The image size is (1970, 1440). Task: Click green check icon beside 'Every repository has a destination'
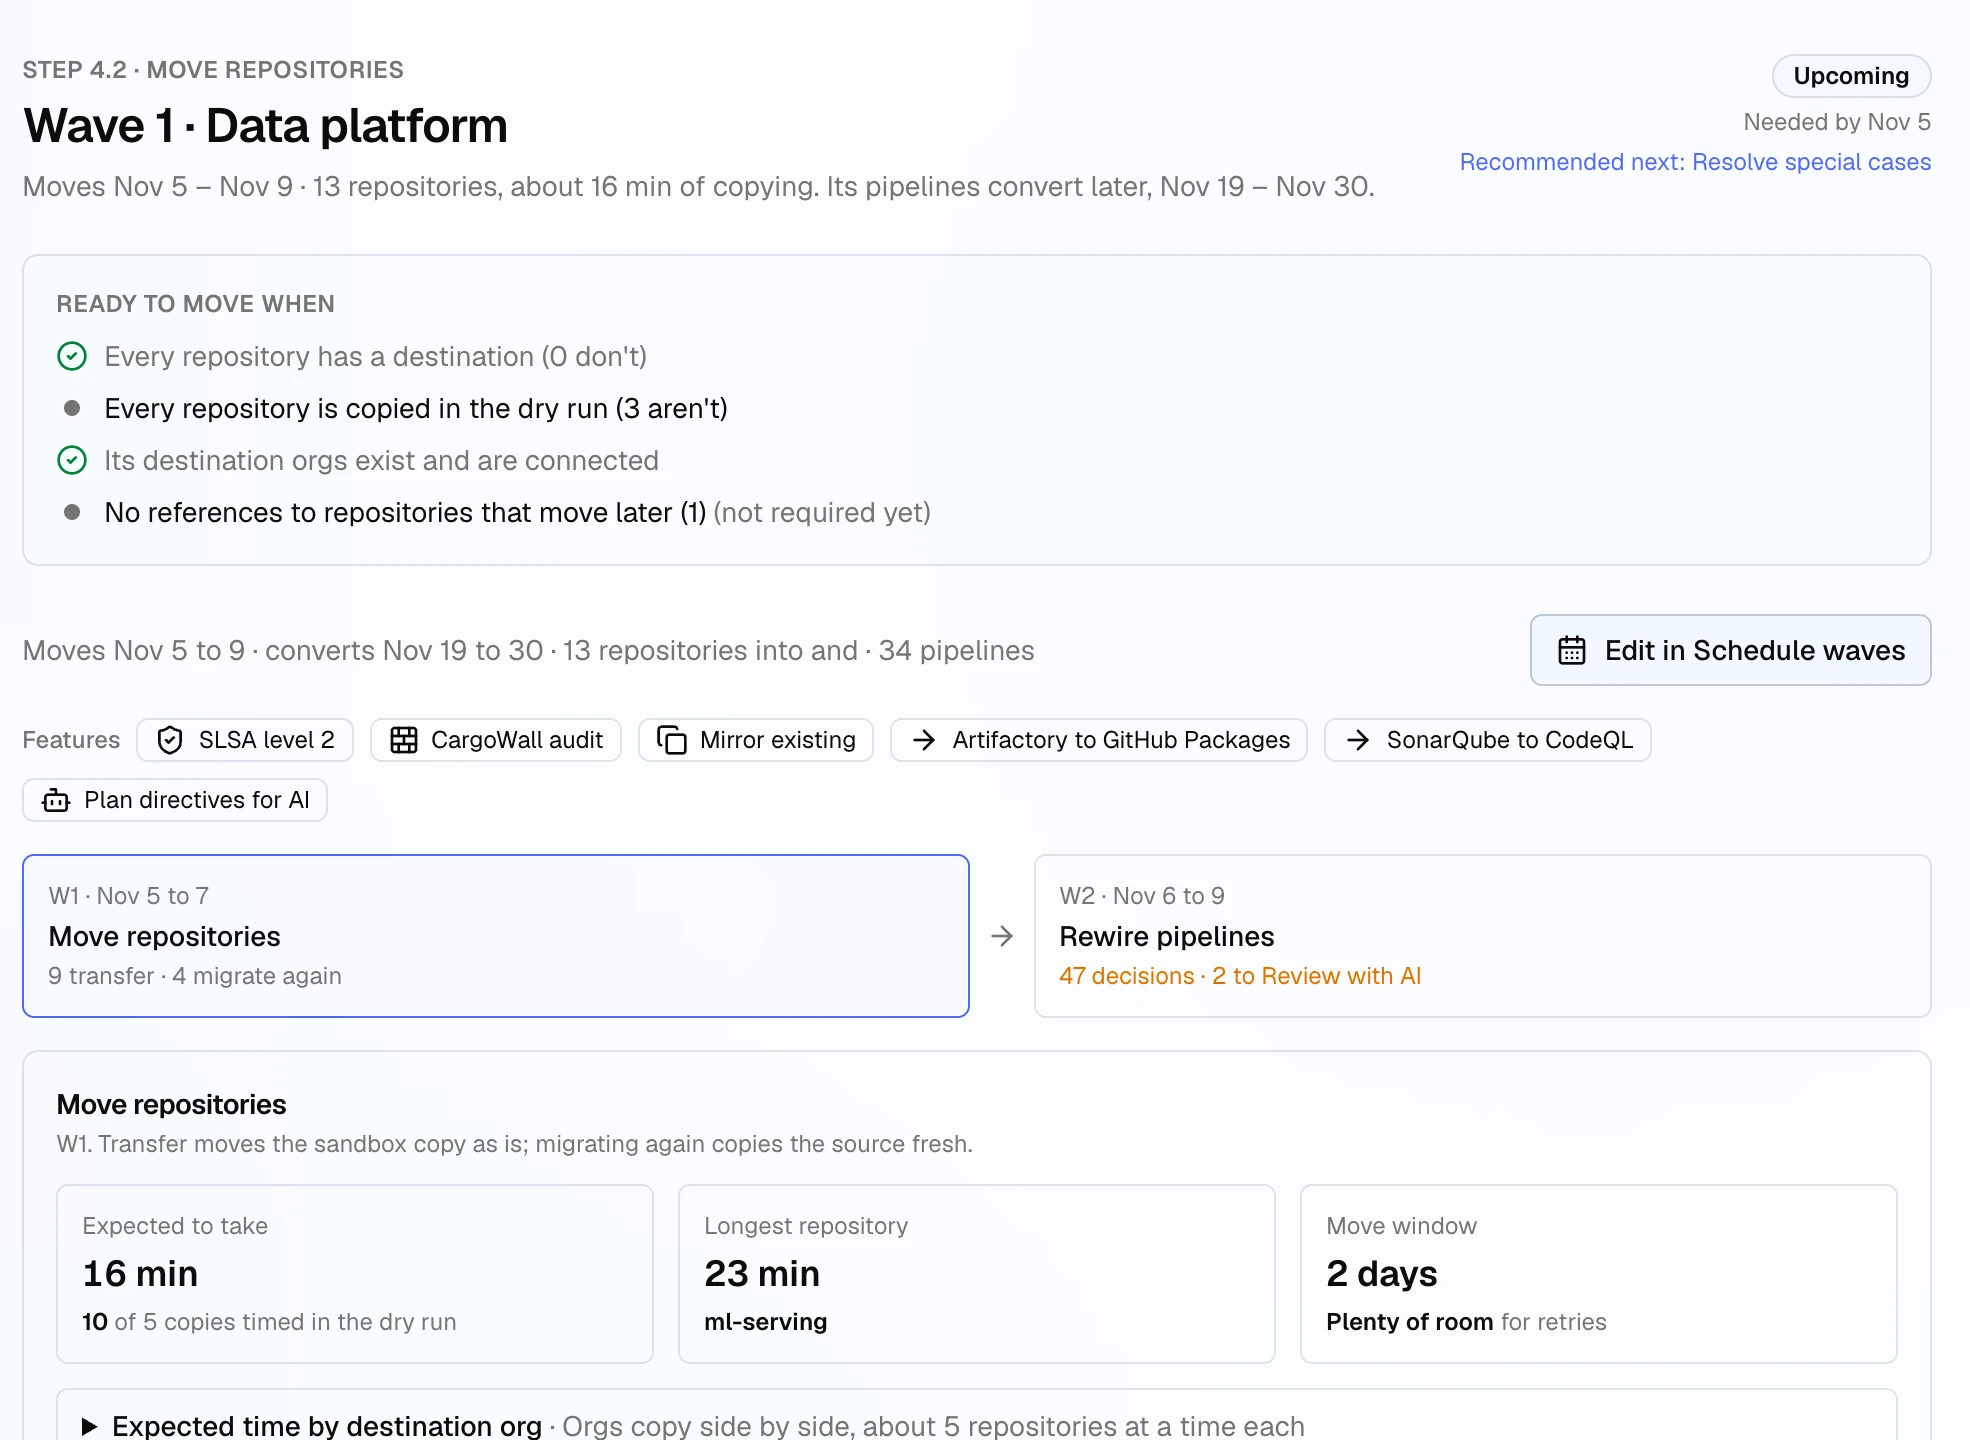click(72, 357)
